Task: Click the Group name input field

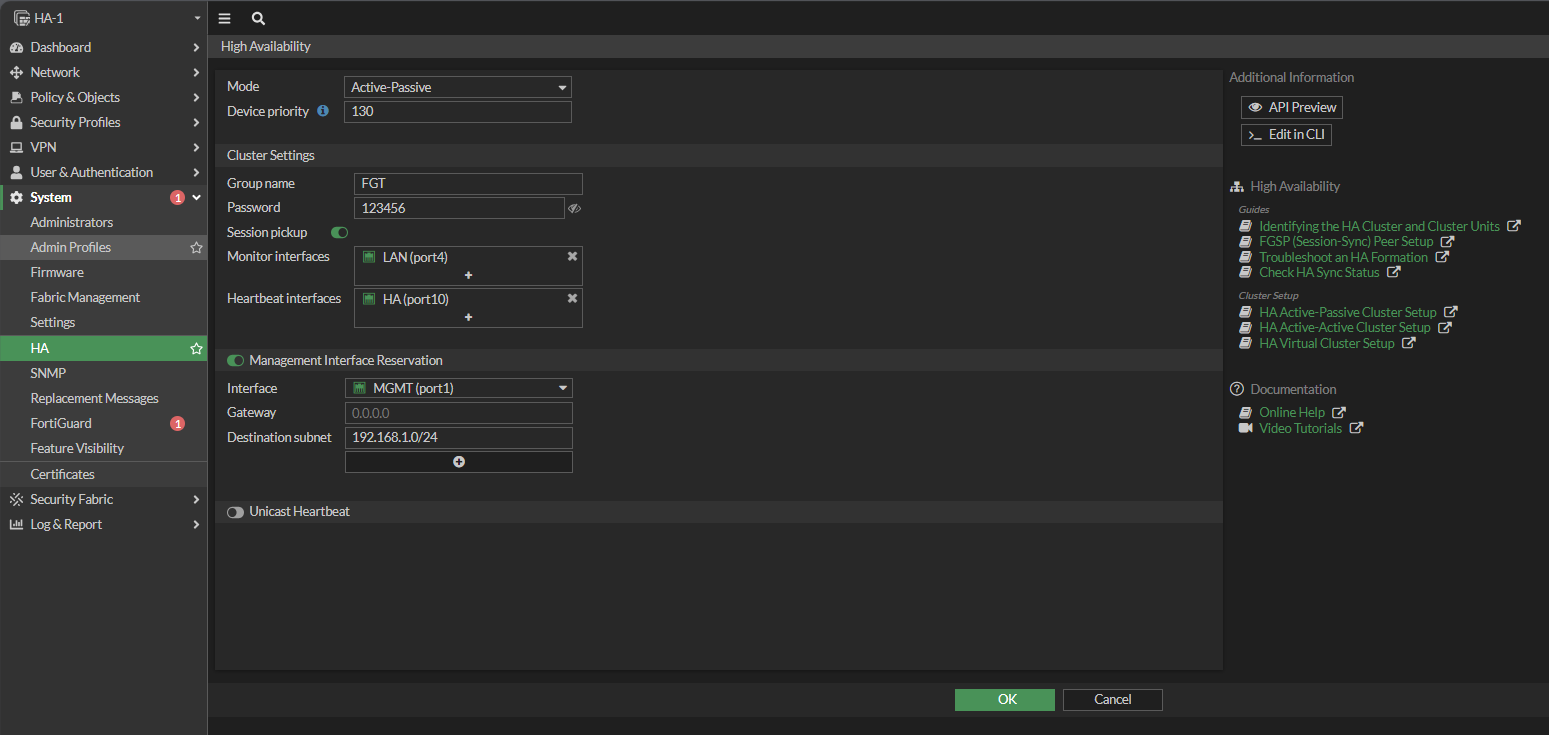Action: (468, 184)
